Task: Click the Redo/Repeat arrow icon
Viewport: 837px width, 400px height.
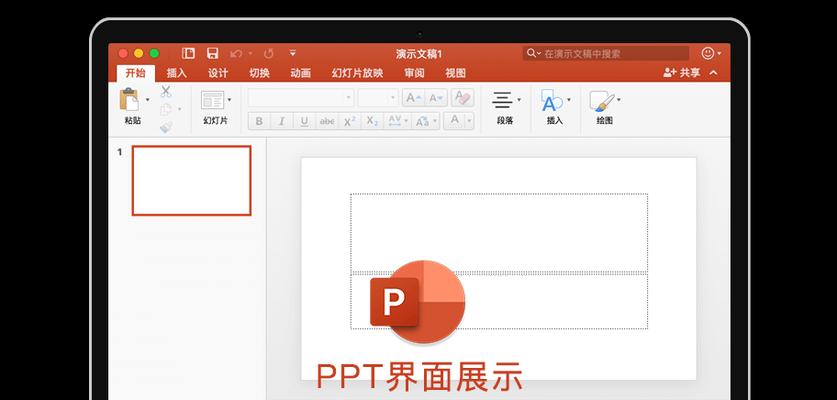Action: (269, 53)
